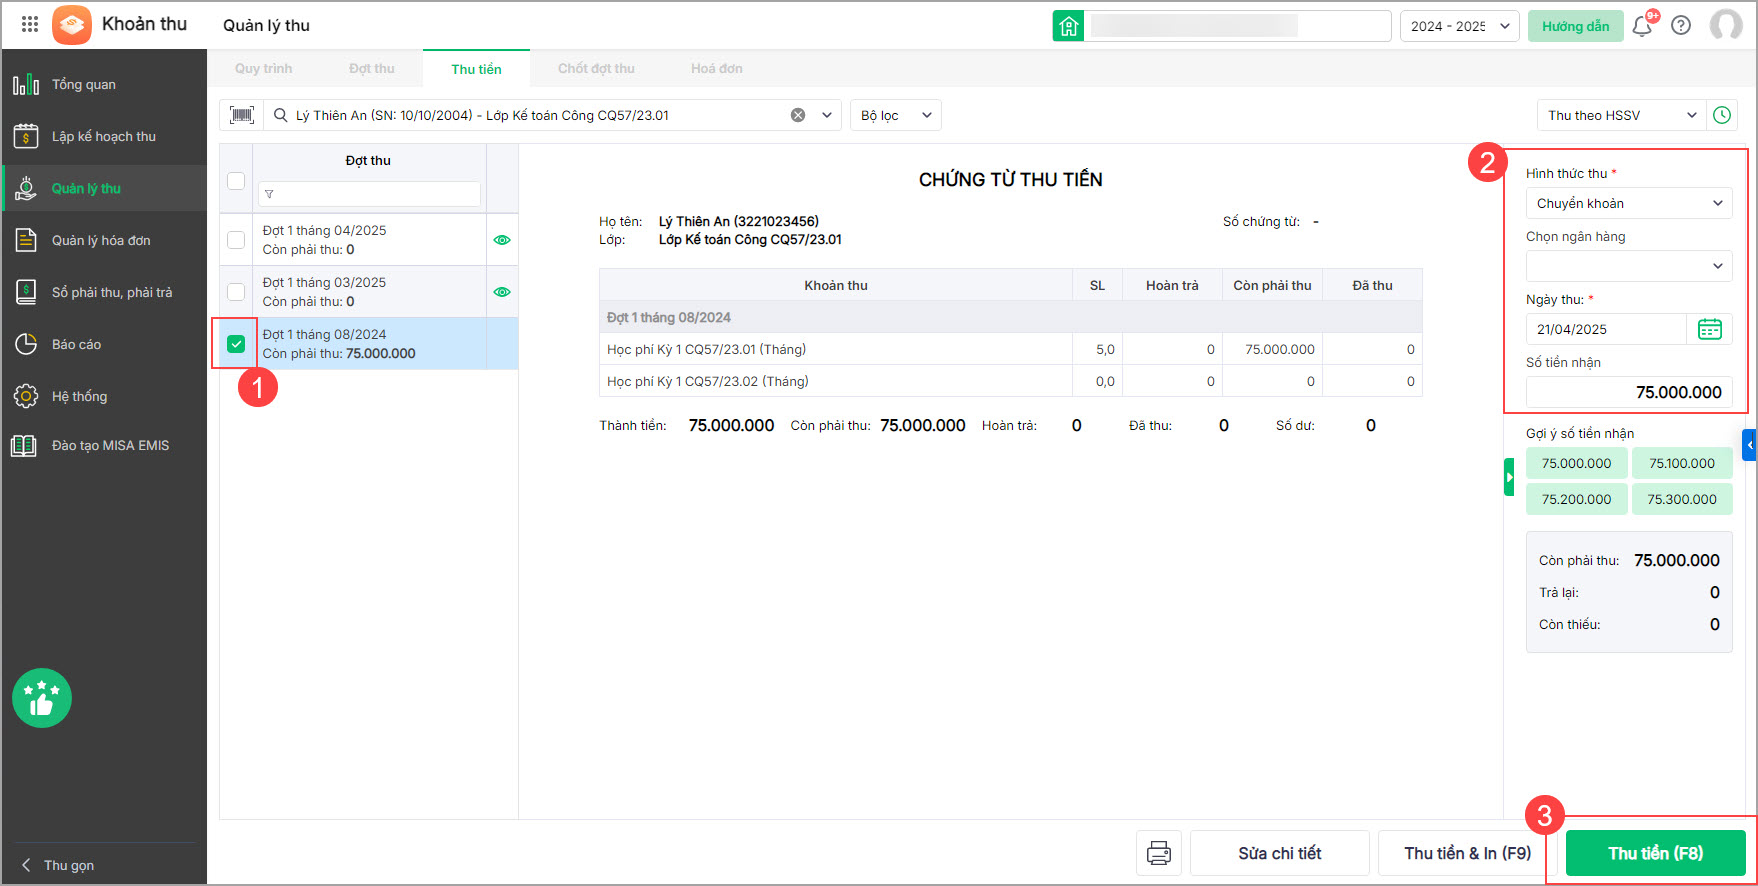Open the Bộ lọc filter dropdown
This screenshot has height=886, width=1758.
click(x=896, y=115)
